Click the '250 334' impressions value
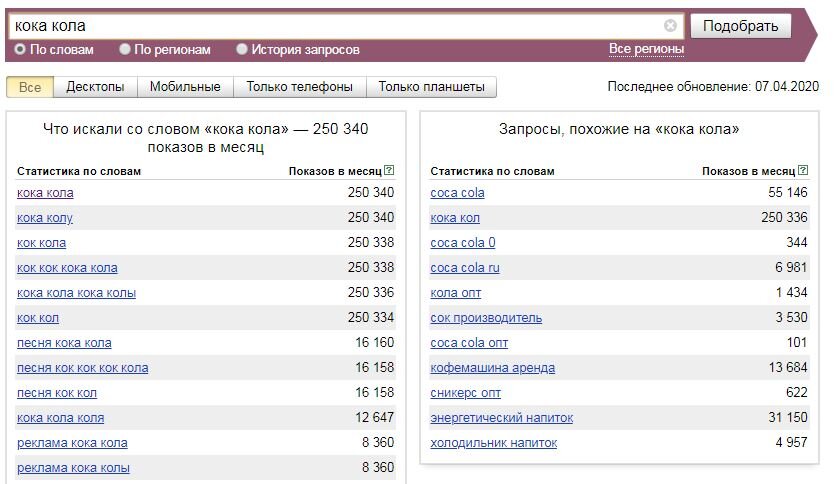This screenshot has height=484, width=839. (371, 318)
